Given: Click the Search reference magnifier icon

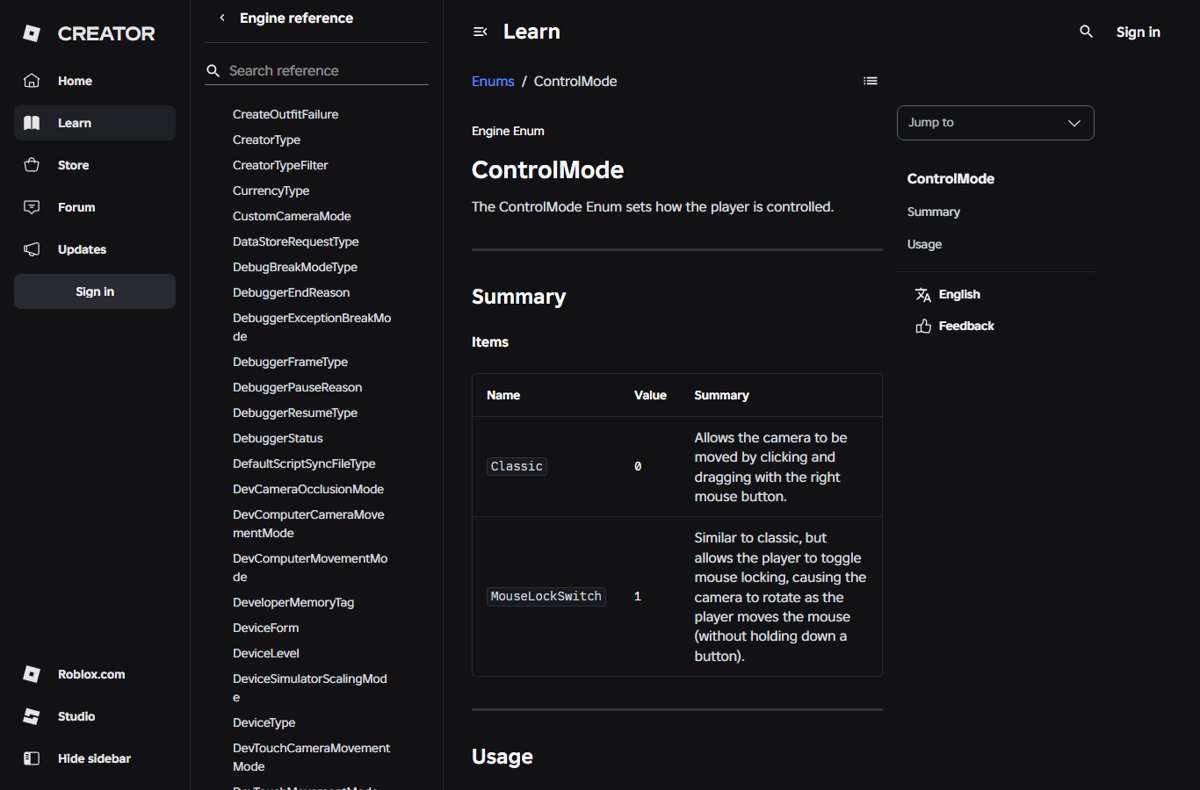Looking at the screenshot, I should tap(213, 71).
